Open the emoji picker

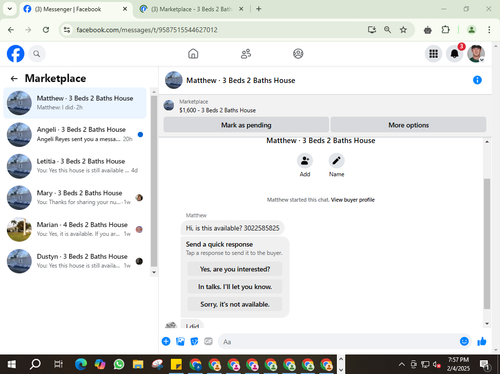point(464,341)
